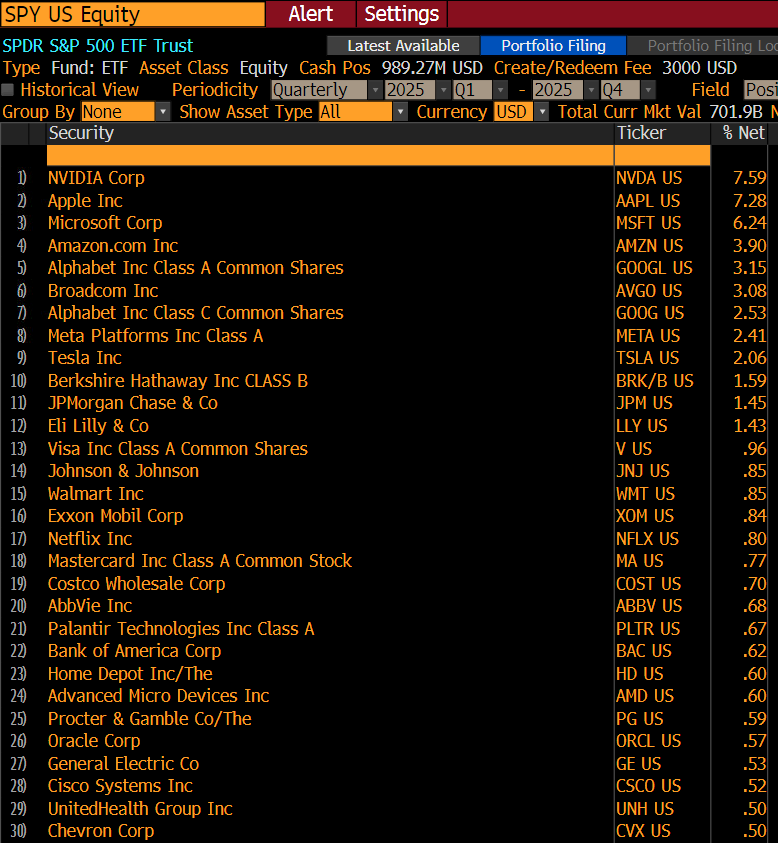
Task: Toggle the Historical View checkbox
Action: (8, 90)
